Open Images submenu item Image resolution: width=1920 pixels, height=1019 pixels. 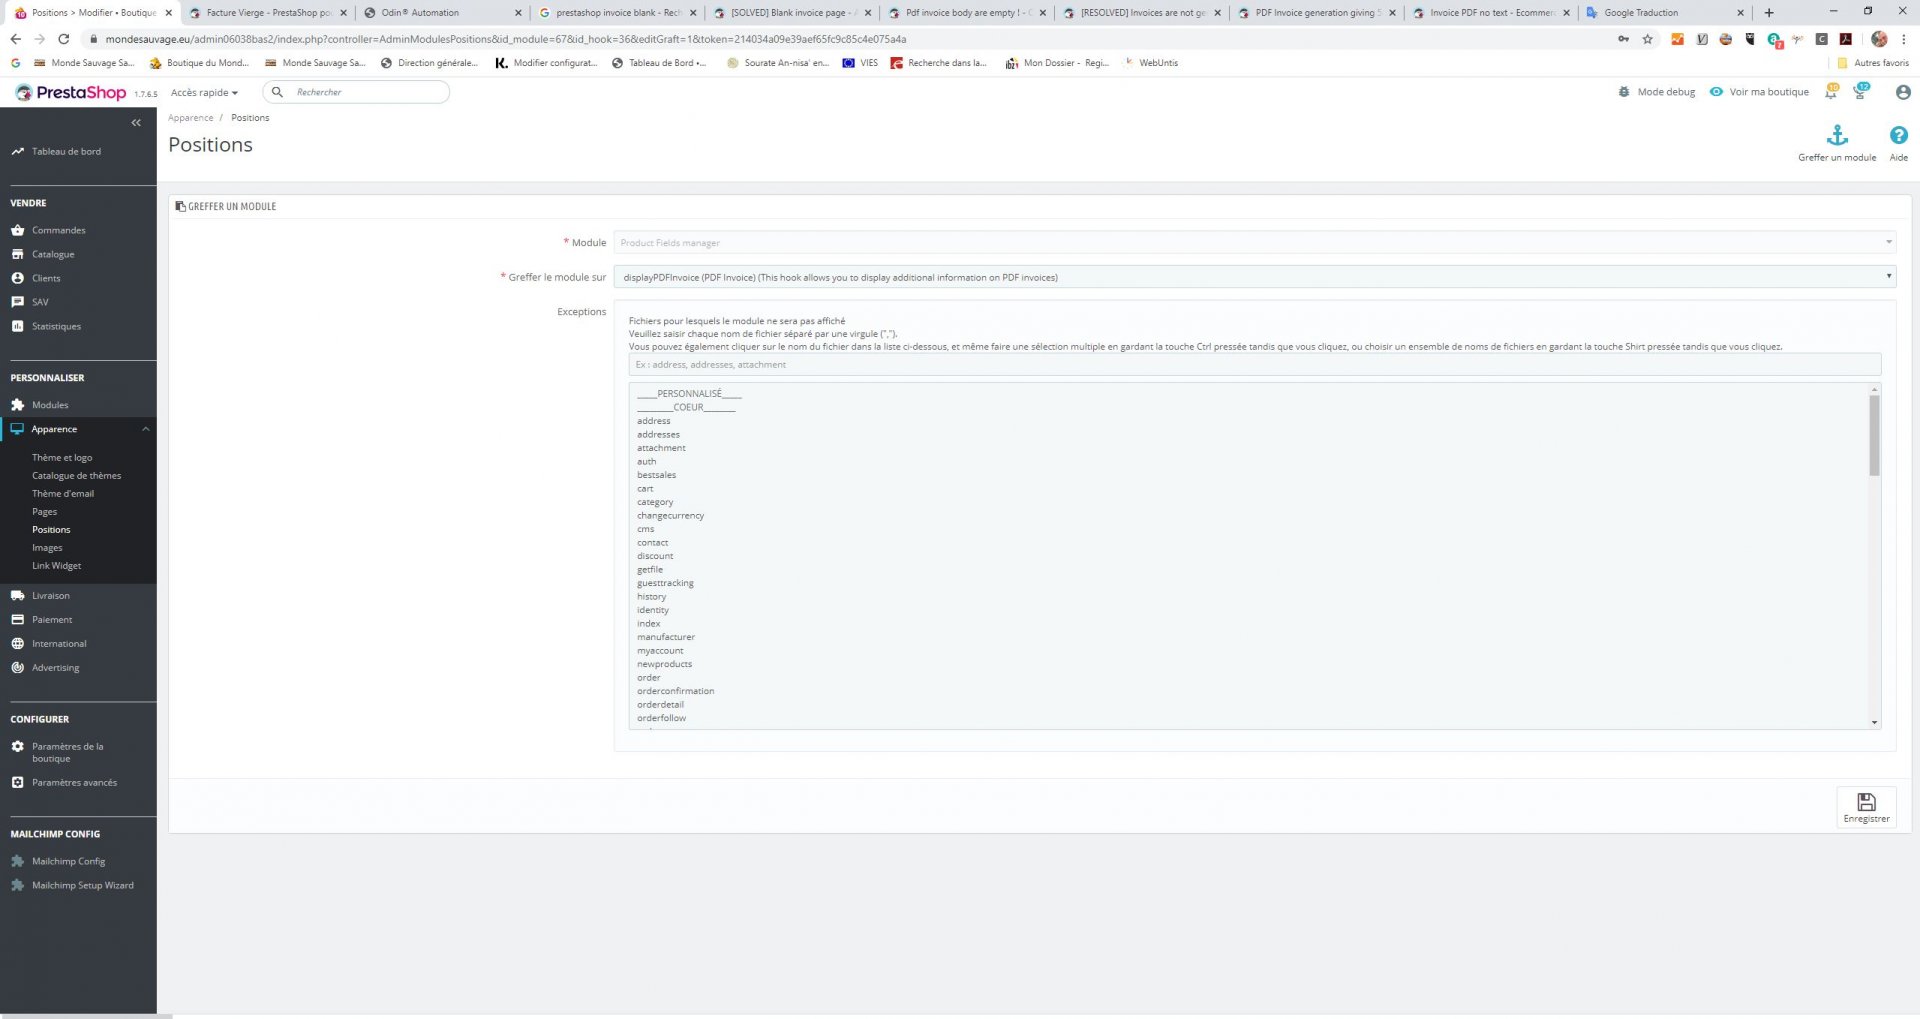click(47, 548)
